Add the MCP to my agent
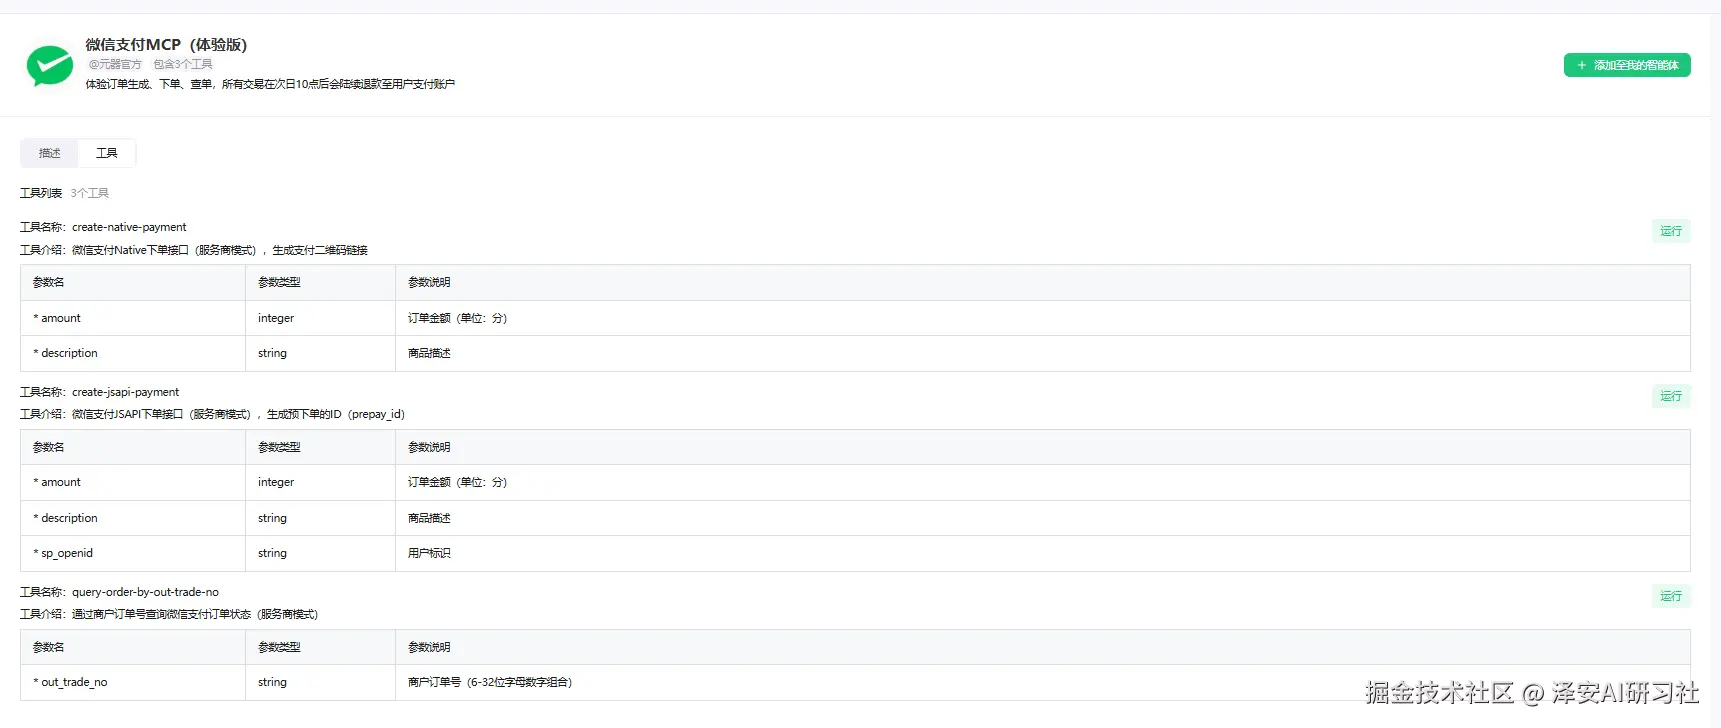 click(1627, 65)
